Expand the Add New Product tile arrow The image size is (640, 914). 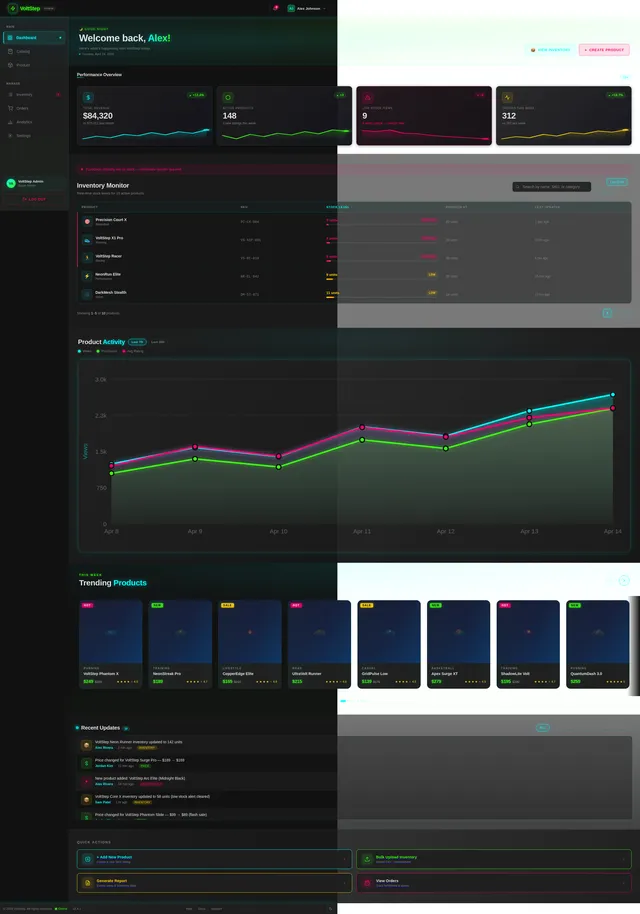(344, 859)
